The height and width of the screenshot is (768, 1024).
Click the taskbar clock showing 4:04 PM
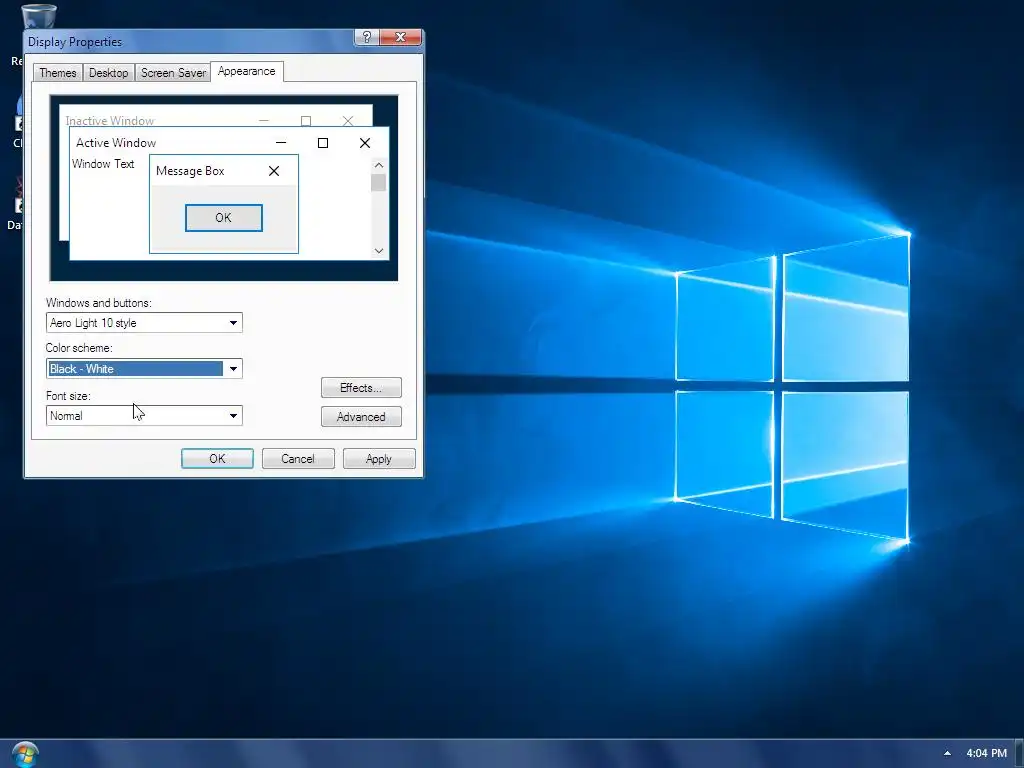tap(986, 753)
